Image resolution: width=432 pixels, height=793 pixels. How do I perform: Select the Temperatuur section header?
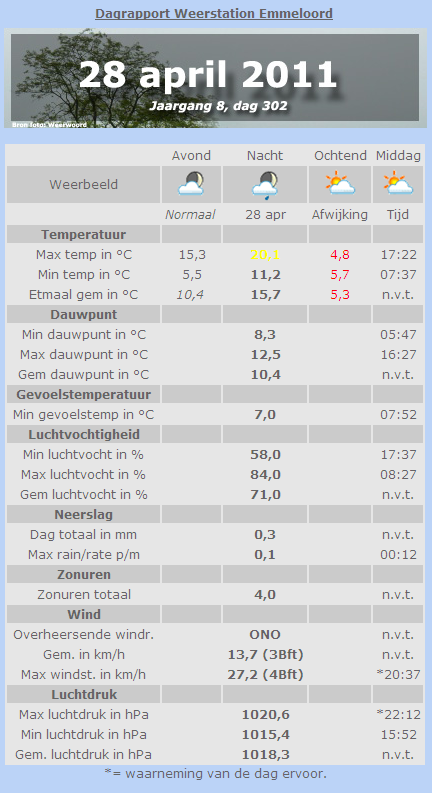(83, 235)
